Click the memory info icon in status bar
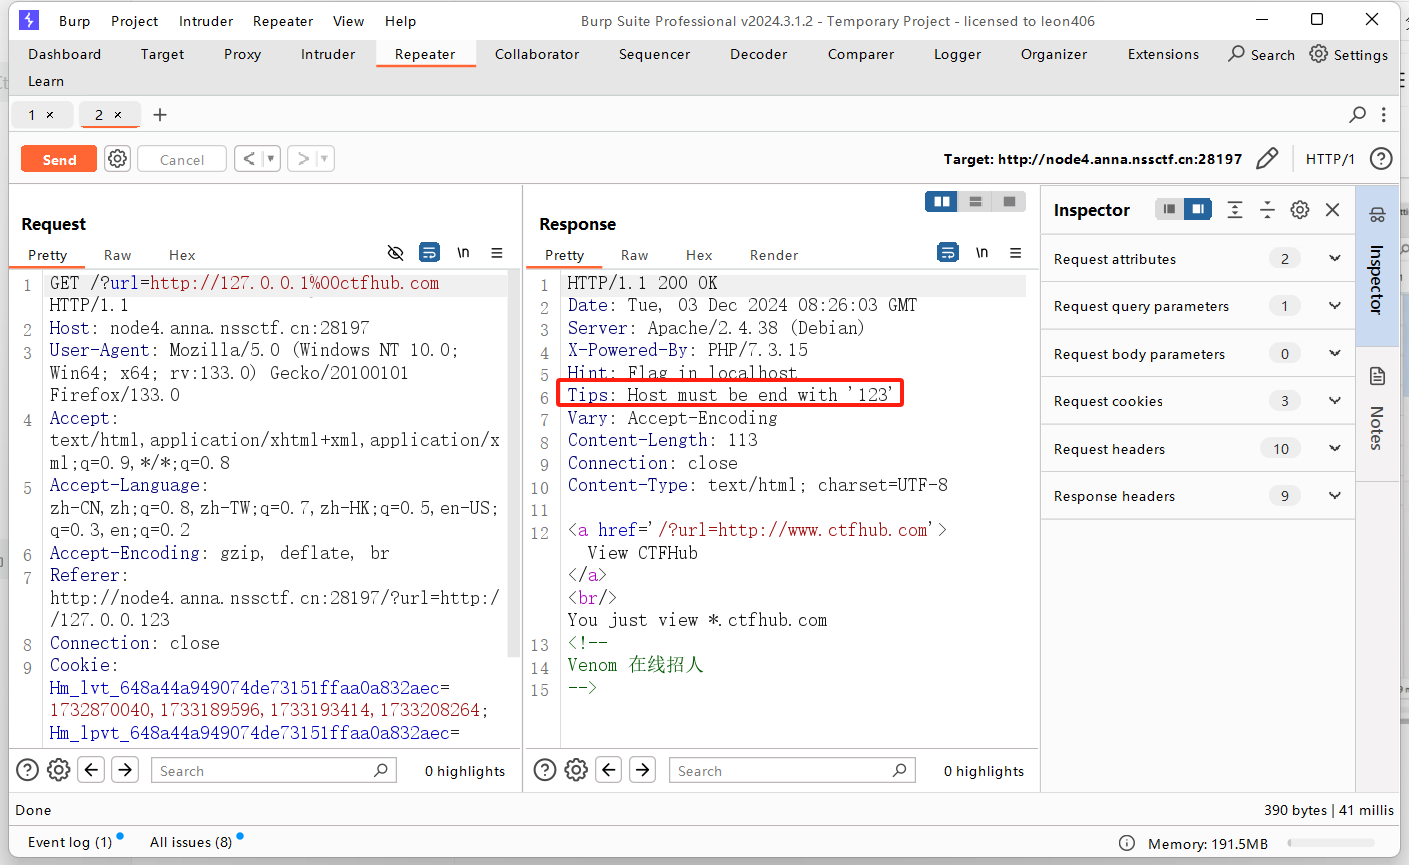Screen dimensions: 1409x865 (1127, 843)
